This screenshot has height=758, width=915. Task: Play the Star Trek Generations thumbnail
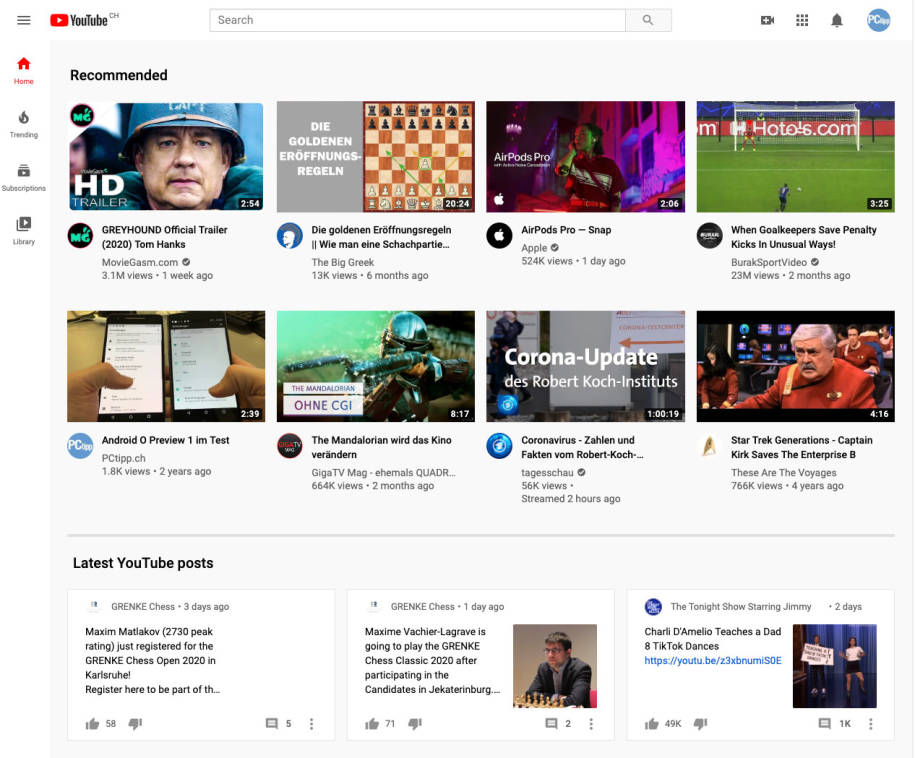coord(795,366)
